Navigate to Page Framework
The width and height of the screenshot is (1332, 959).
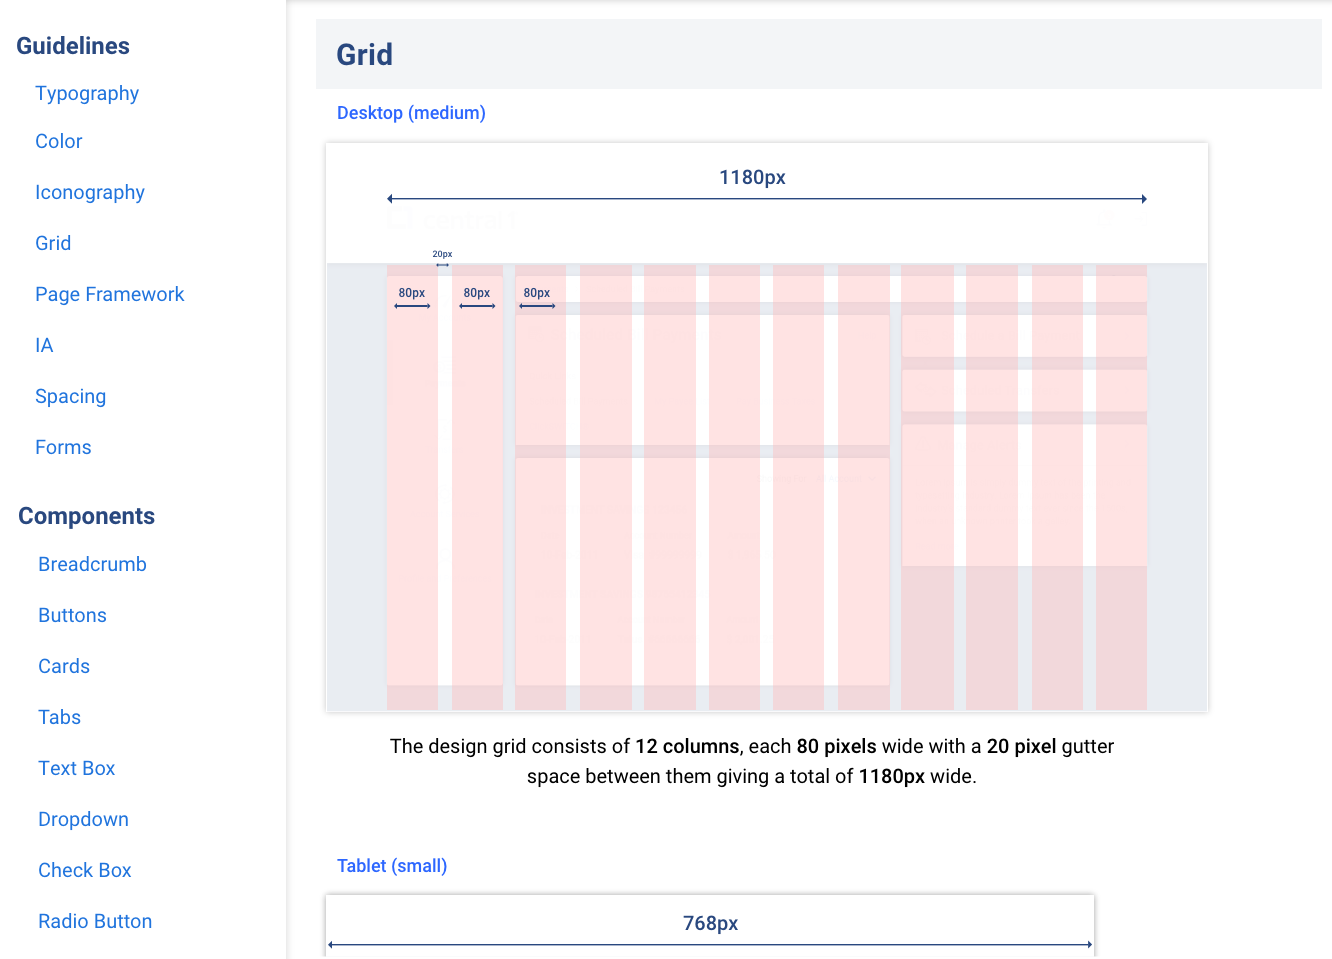coord(110,294)
